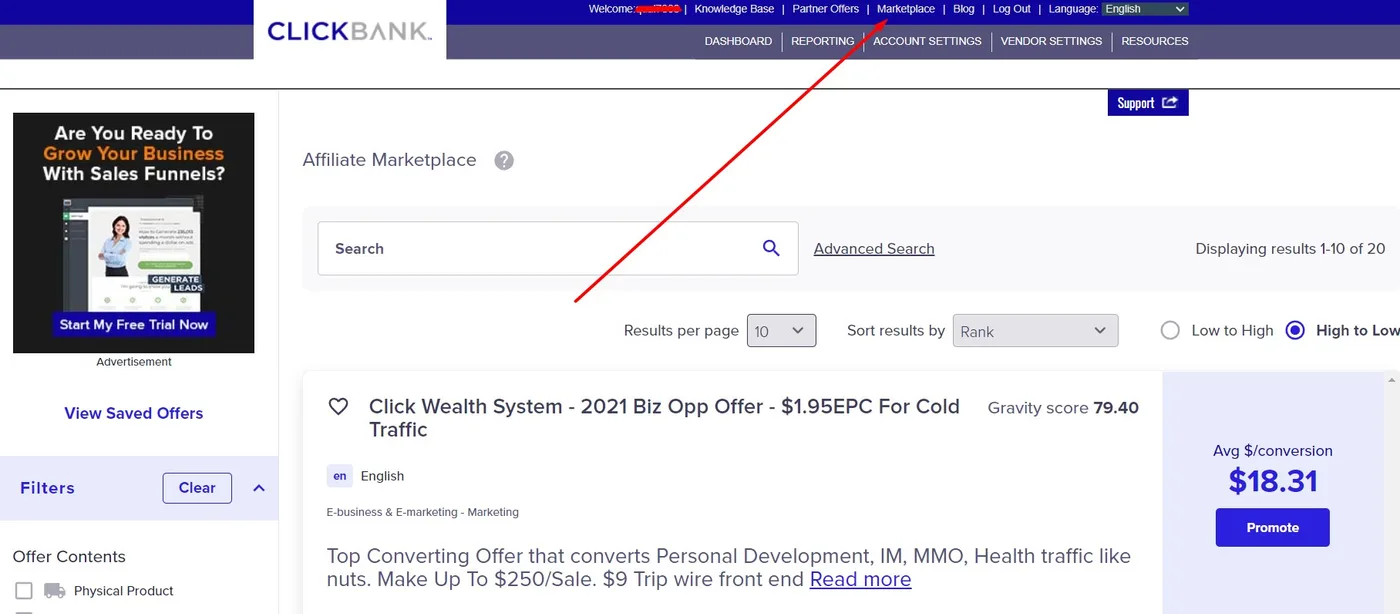Image resolution: width=1400 pixels, height=614 pixels.
Task: Select the High to Low radio button
Action: click(1295, 330)
